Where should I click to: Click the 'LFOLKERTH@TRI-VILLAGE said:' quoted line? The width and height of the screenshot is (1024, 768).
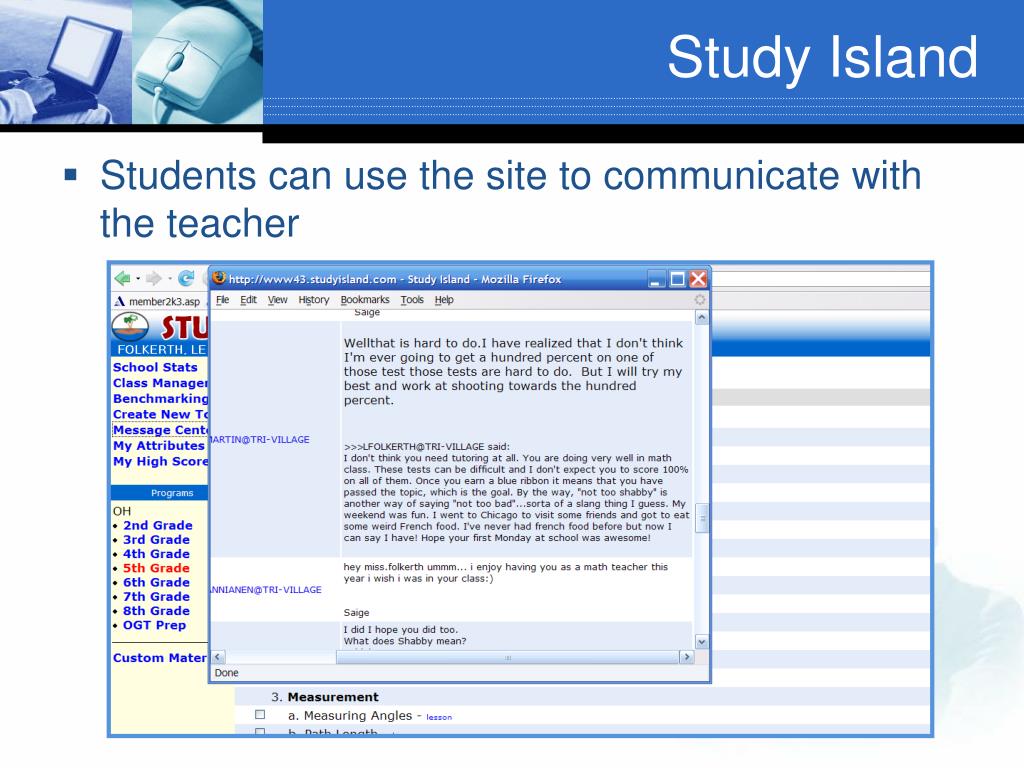(x=426, y=447)
